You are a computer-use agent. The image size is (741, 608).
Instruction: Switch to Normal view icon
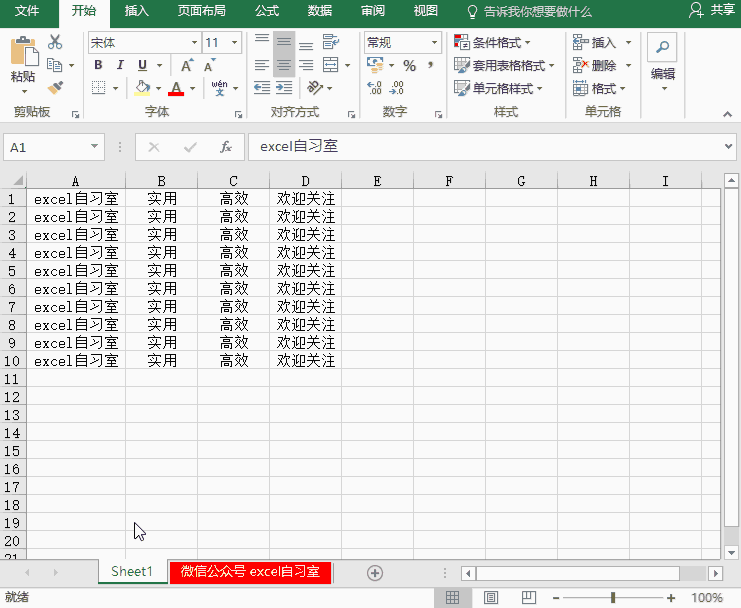453,598
